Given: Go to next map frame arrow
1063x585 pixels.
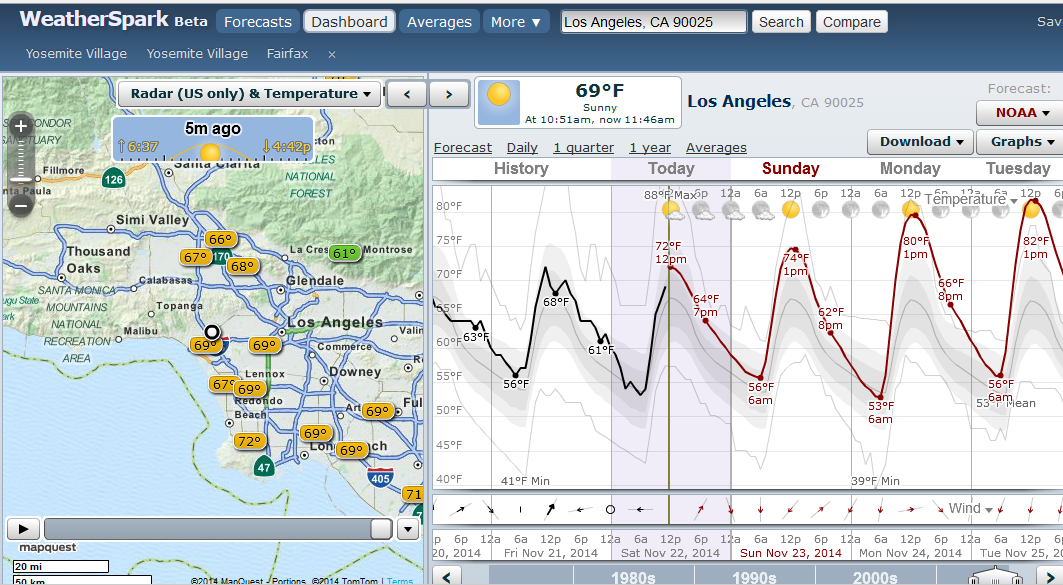Looking at the screenshot, I should 449,94.
